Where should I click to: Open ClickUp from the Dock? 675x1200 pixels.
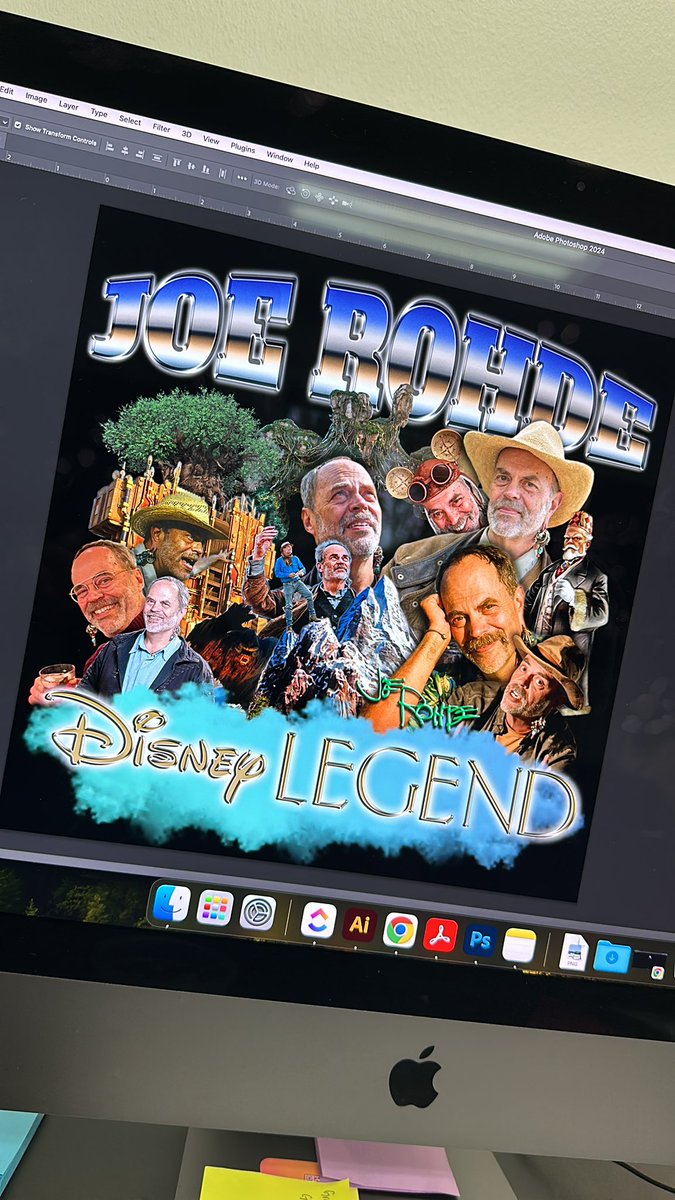tap(318, 920)
